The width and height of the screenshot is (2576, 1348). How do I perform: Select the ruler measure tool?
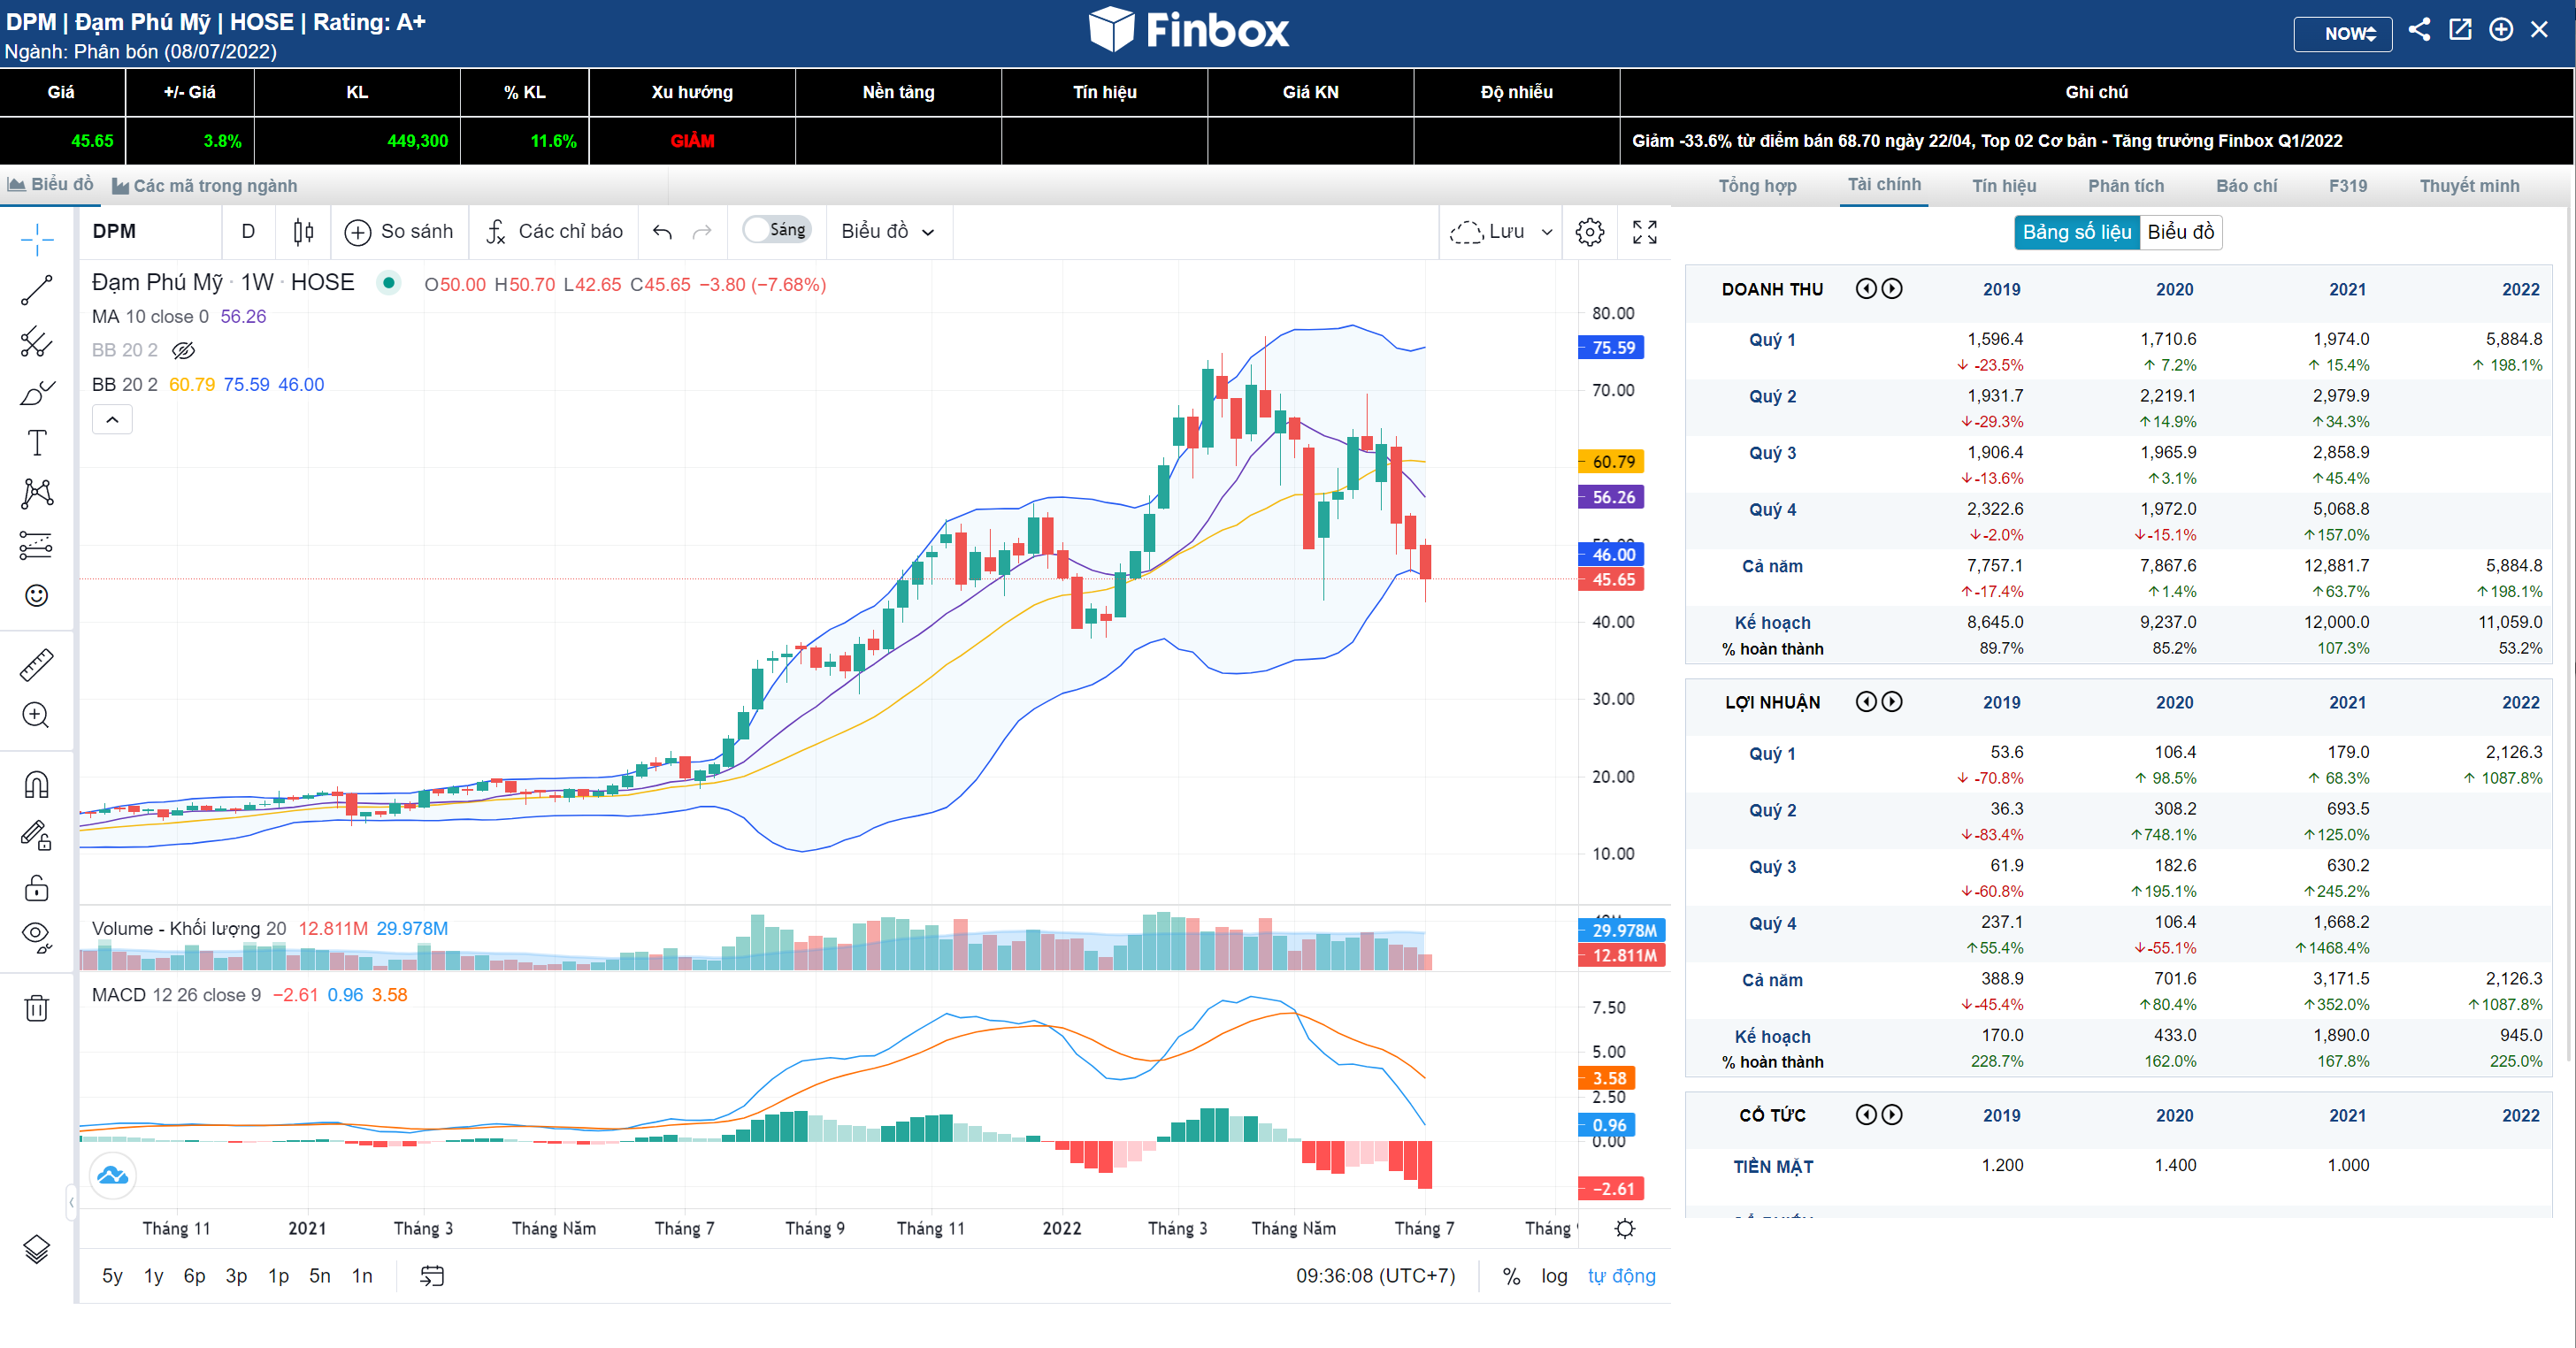point(37,665)
